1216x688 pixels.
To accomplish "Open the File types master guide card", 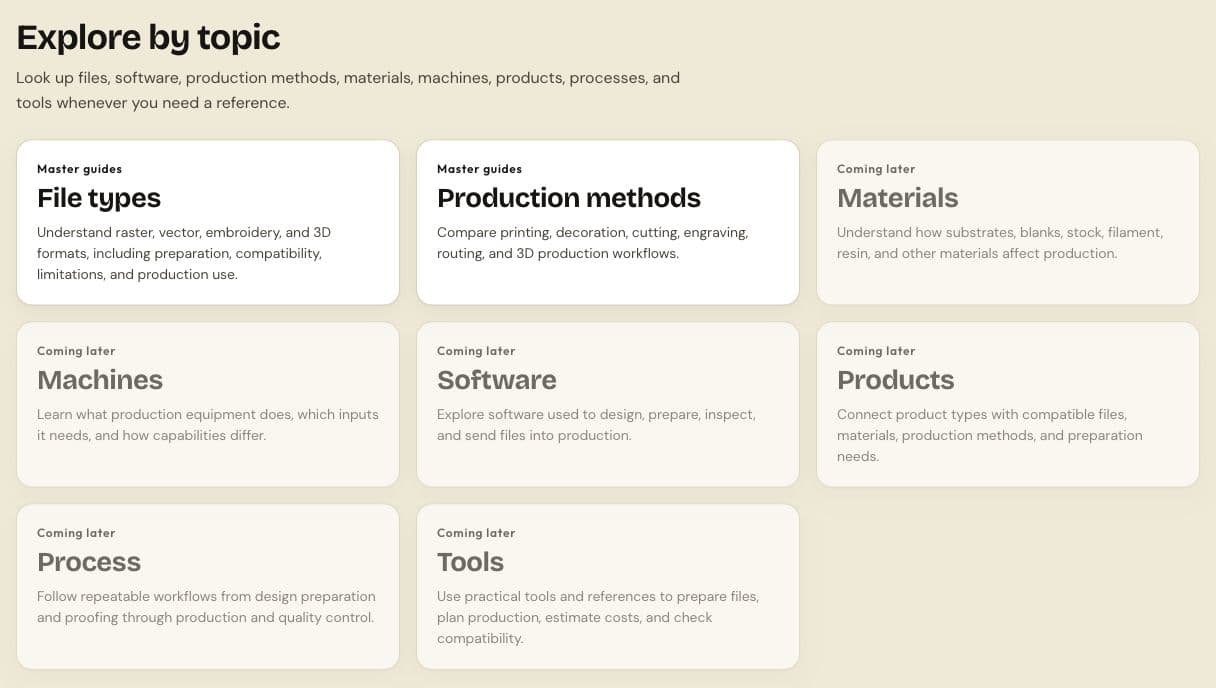I will (208, 222).
